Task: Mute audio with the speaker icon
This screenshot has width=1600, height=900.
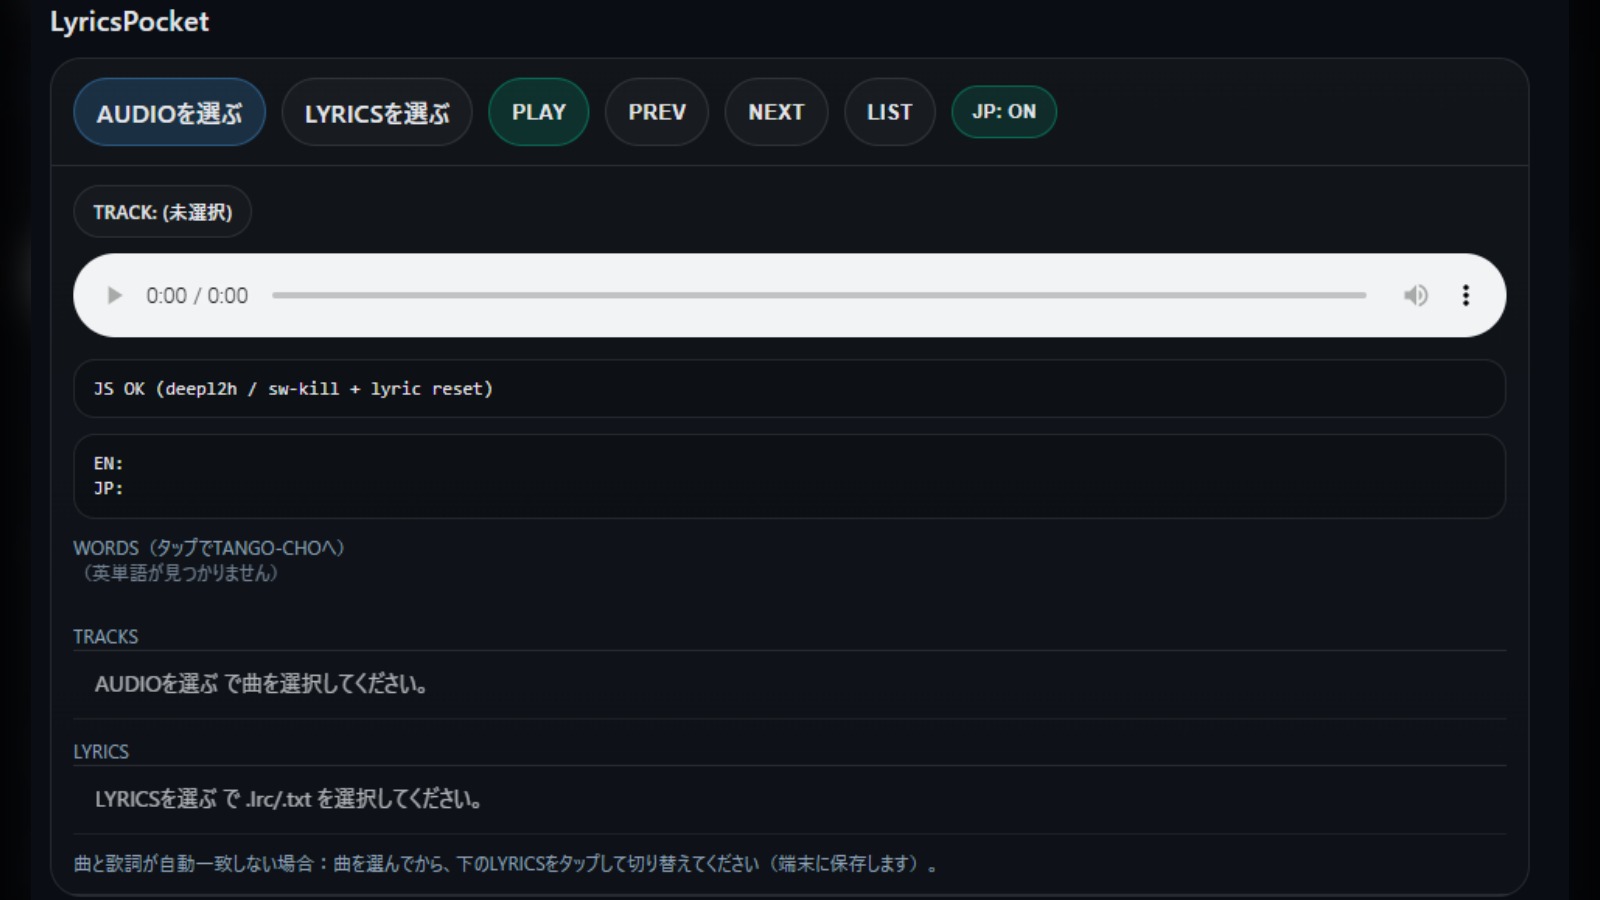Action: pos(1415,295)
